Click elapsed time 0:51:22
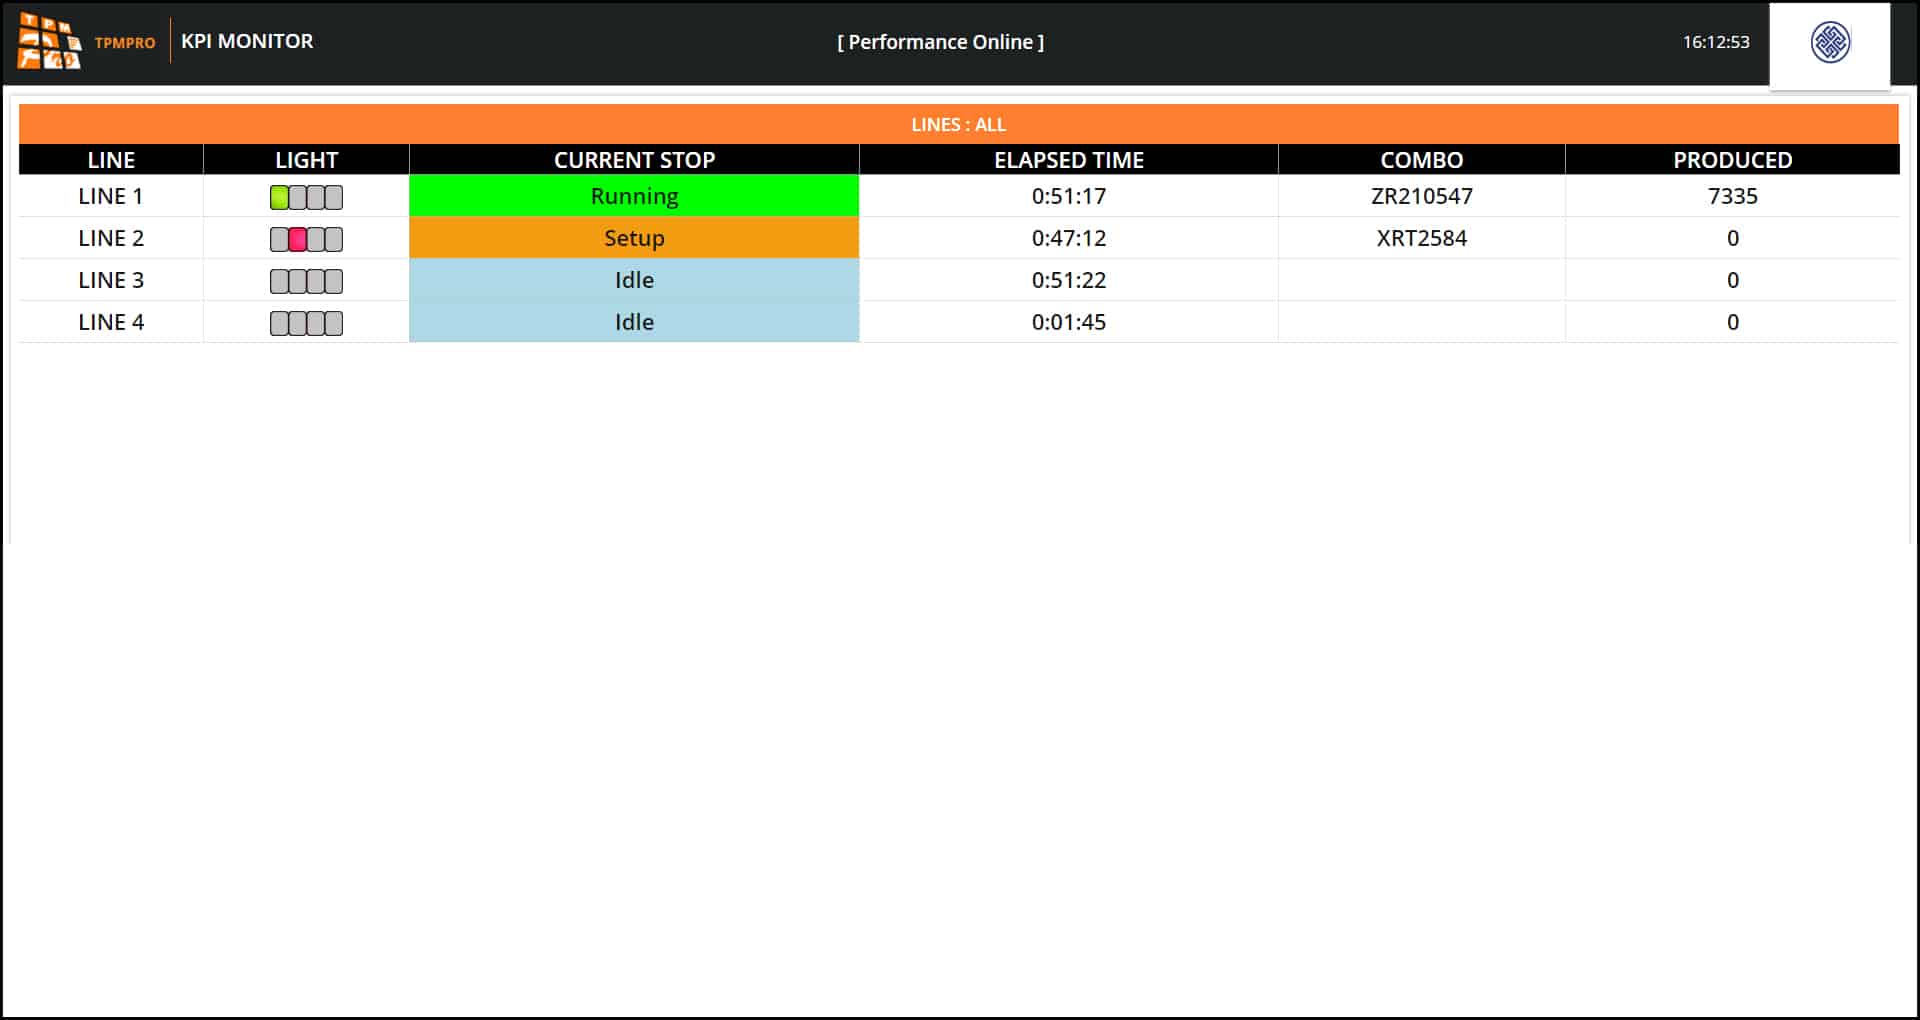Viewport: 1920px width, 1020px height. 1068,280
